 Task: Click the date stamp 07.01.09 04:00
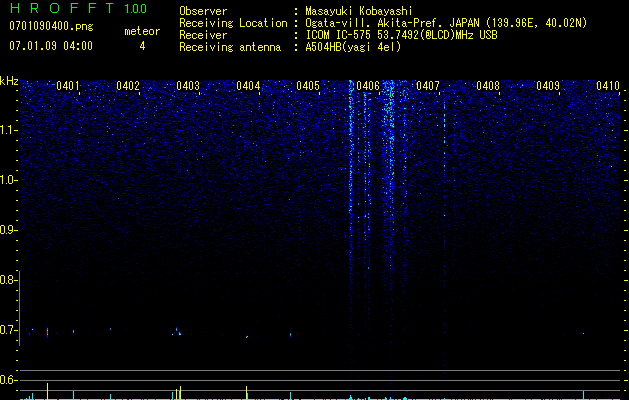(51, 46)
